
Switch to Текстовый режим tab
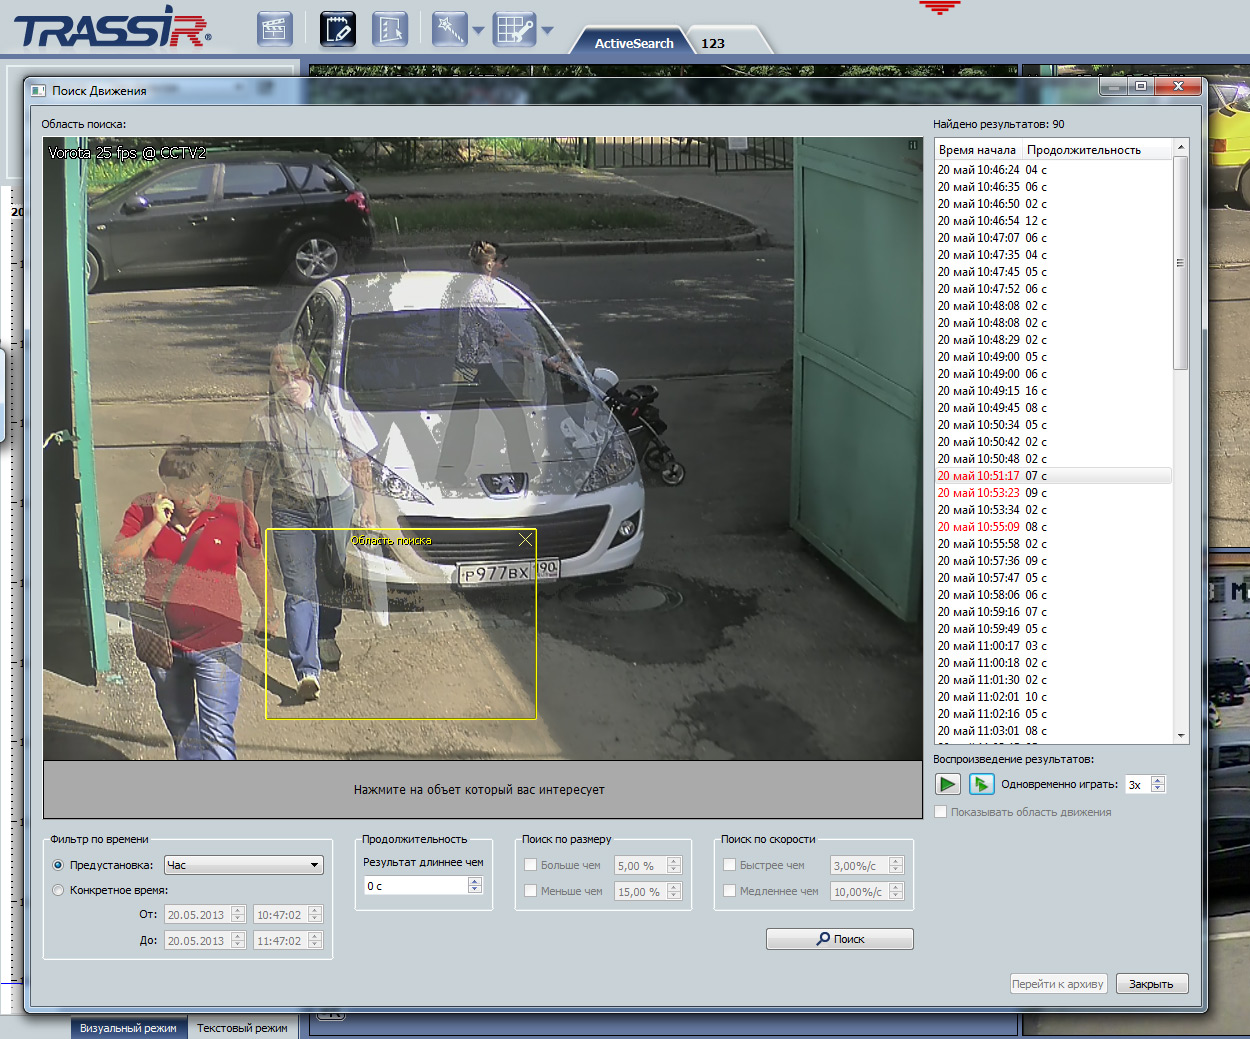point(242,1028)
